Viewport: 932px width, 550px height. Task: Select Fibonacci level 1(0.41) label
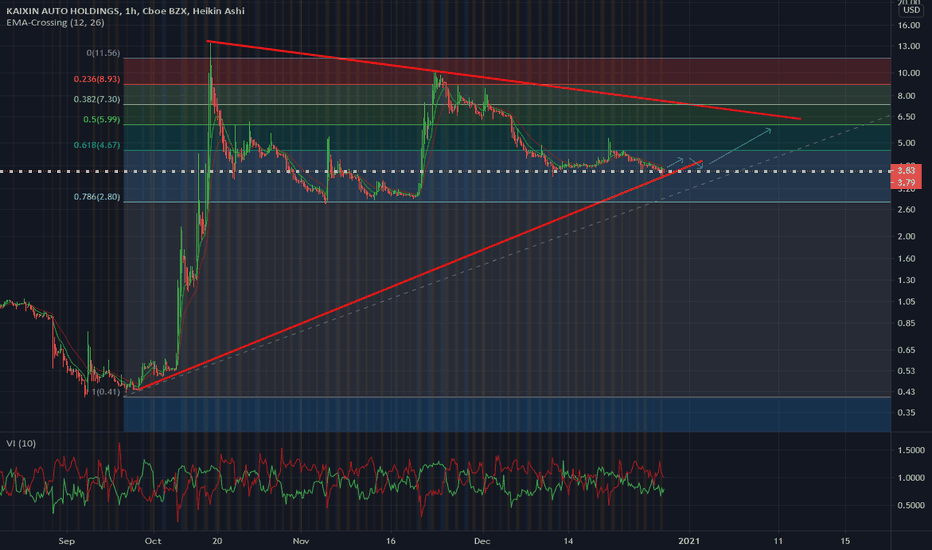tap(106, 392)
